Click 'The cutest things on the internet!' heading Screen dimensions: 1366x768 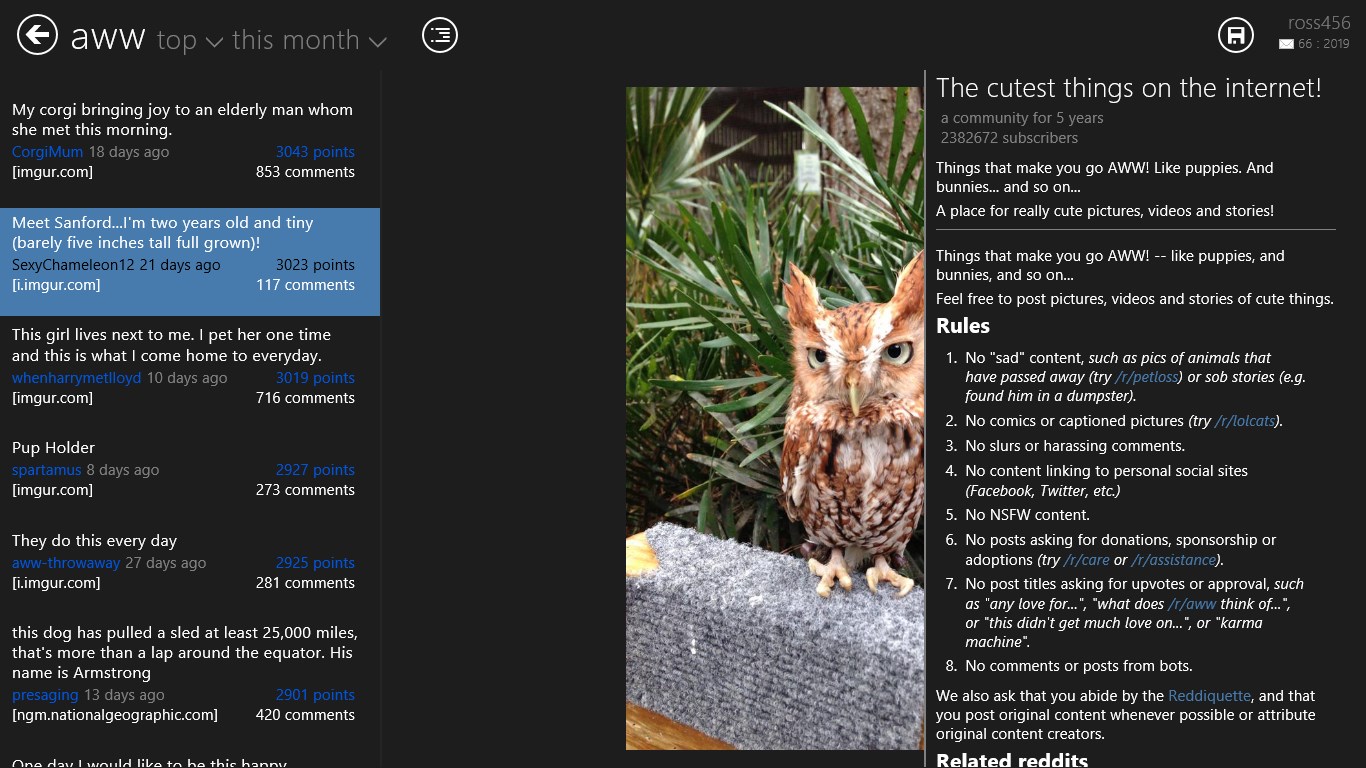tap(1129, 88)
